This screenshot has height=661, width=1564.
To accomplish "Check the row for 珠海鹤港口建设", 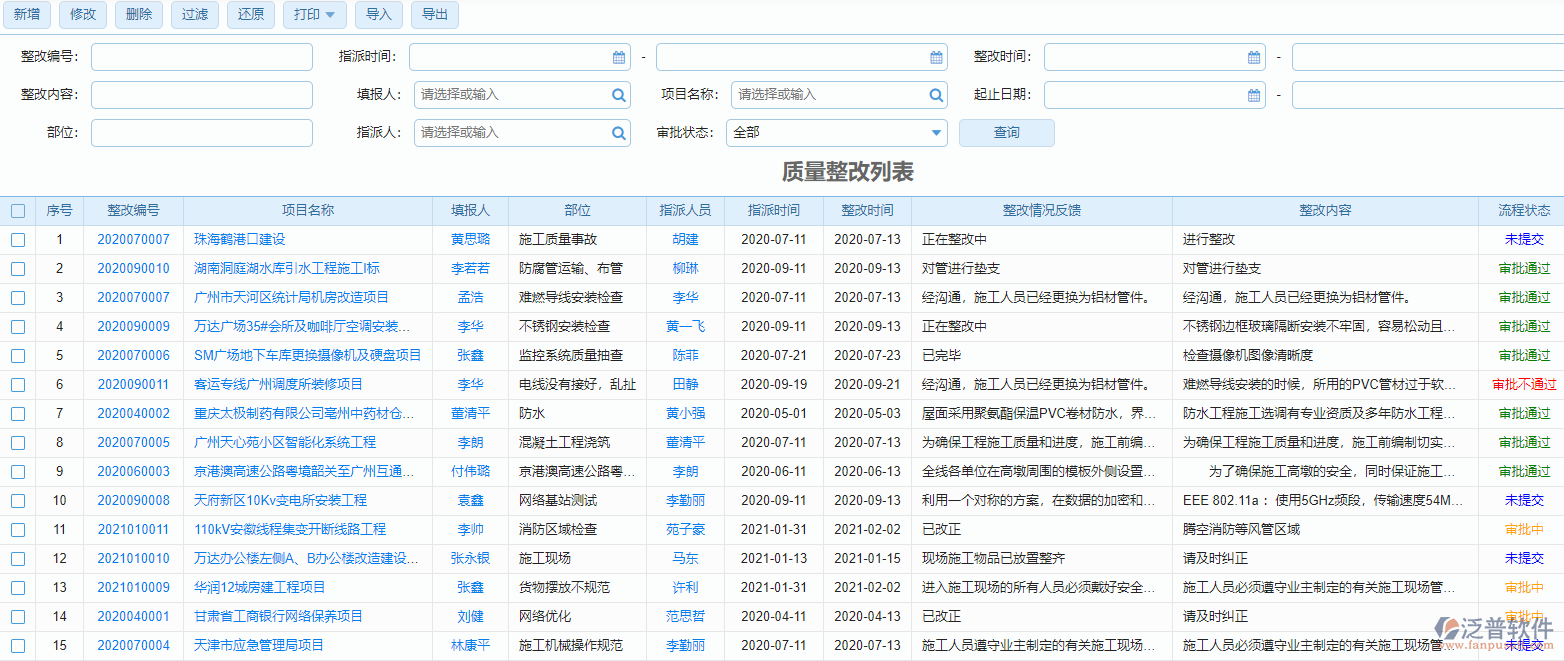I will tap(17, 240).
